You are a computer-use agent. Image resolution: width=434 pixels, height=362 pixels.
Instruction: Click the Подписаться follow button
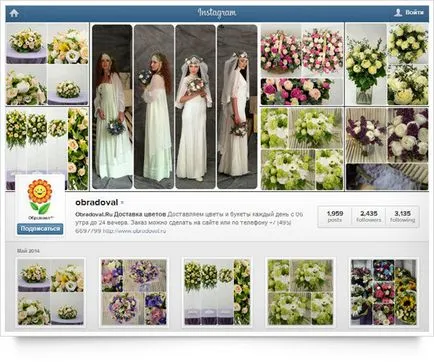tap(40, 229)
